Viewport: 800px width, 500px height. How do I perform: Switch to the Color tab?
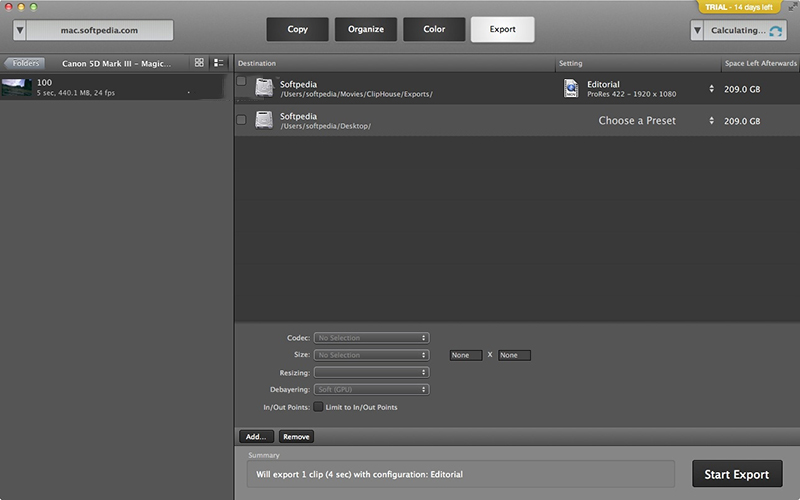click(434, 29)
